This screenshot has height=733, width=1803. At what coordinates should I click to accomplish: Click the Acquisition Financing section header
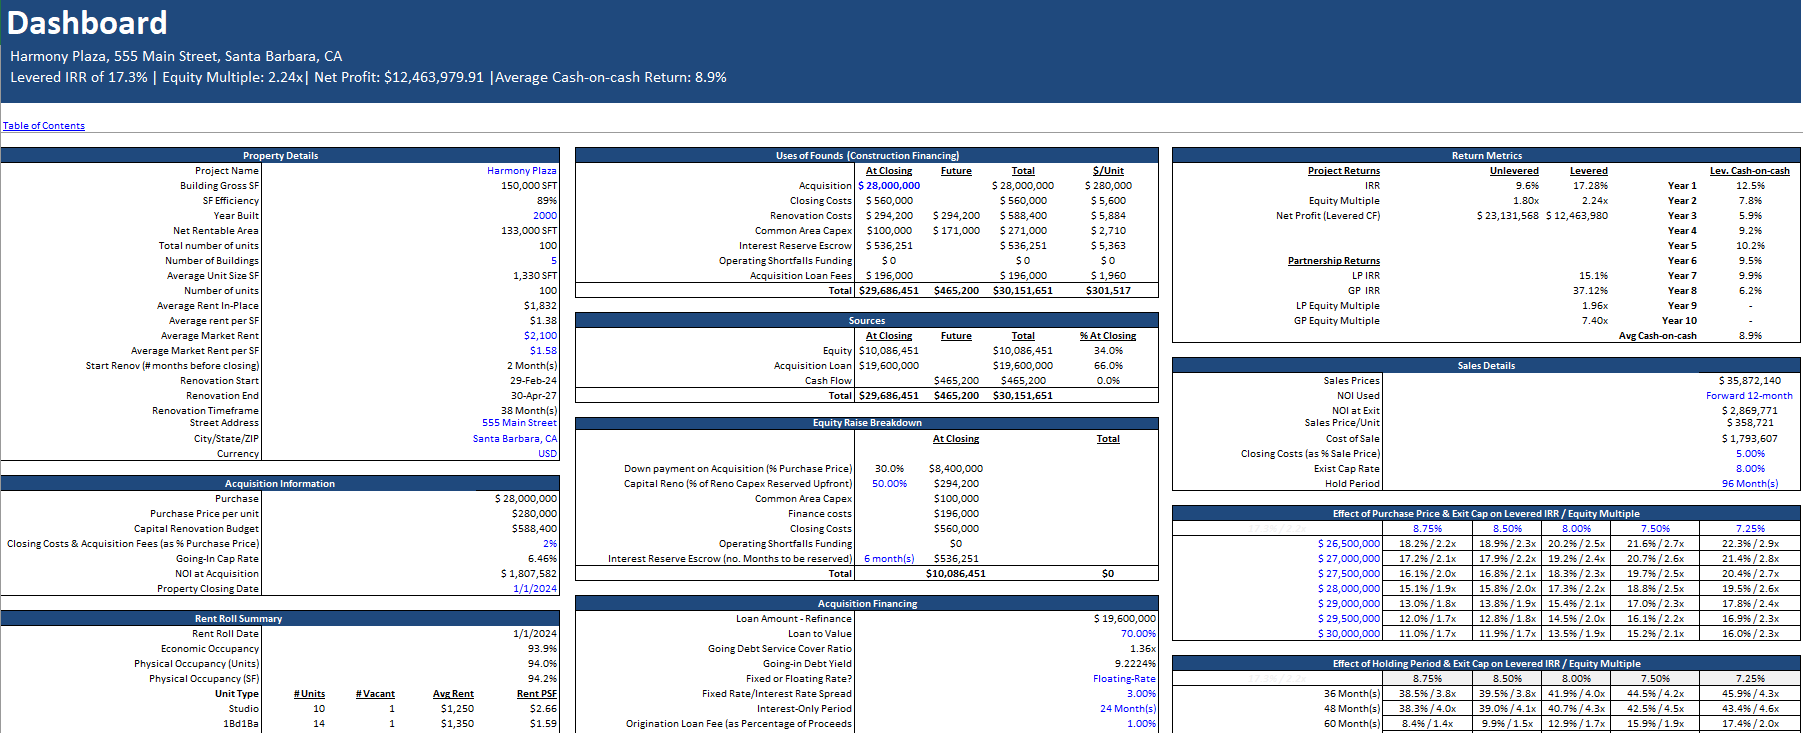click(867, 604)
